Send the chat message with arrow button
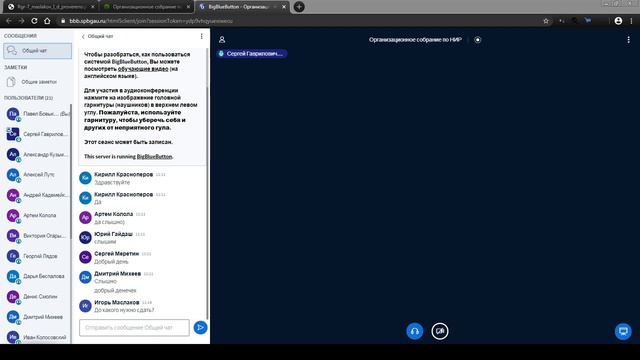Image resolution: width=640 pixels, height=360 pixels. point(200,327)
